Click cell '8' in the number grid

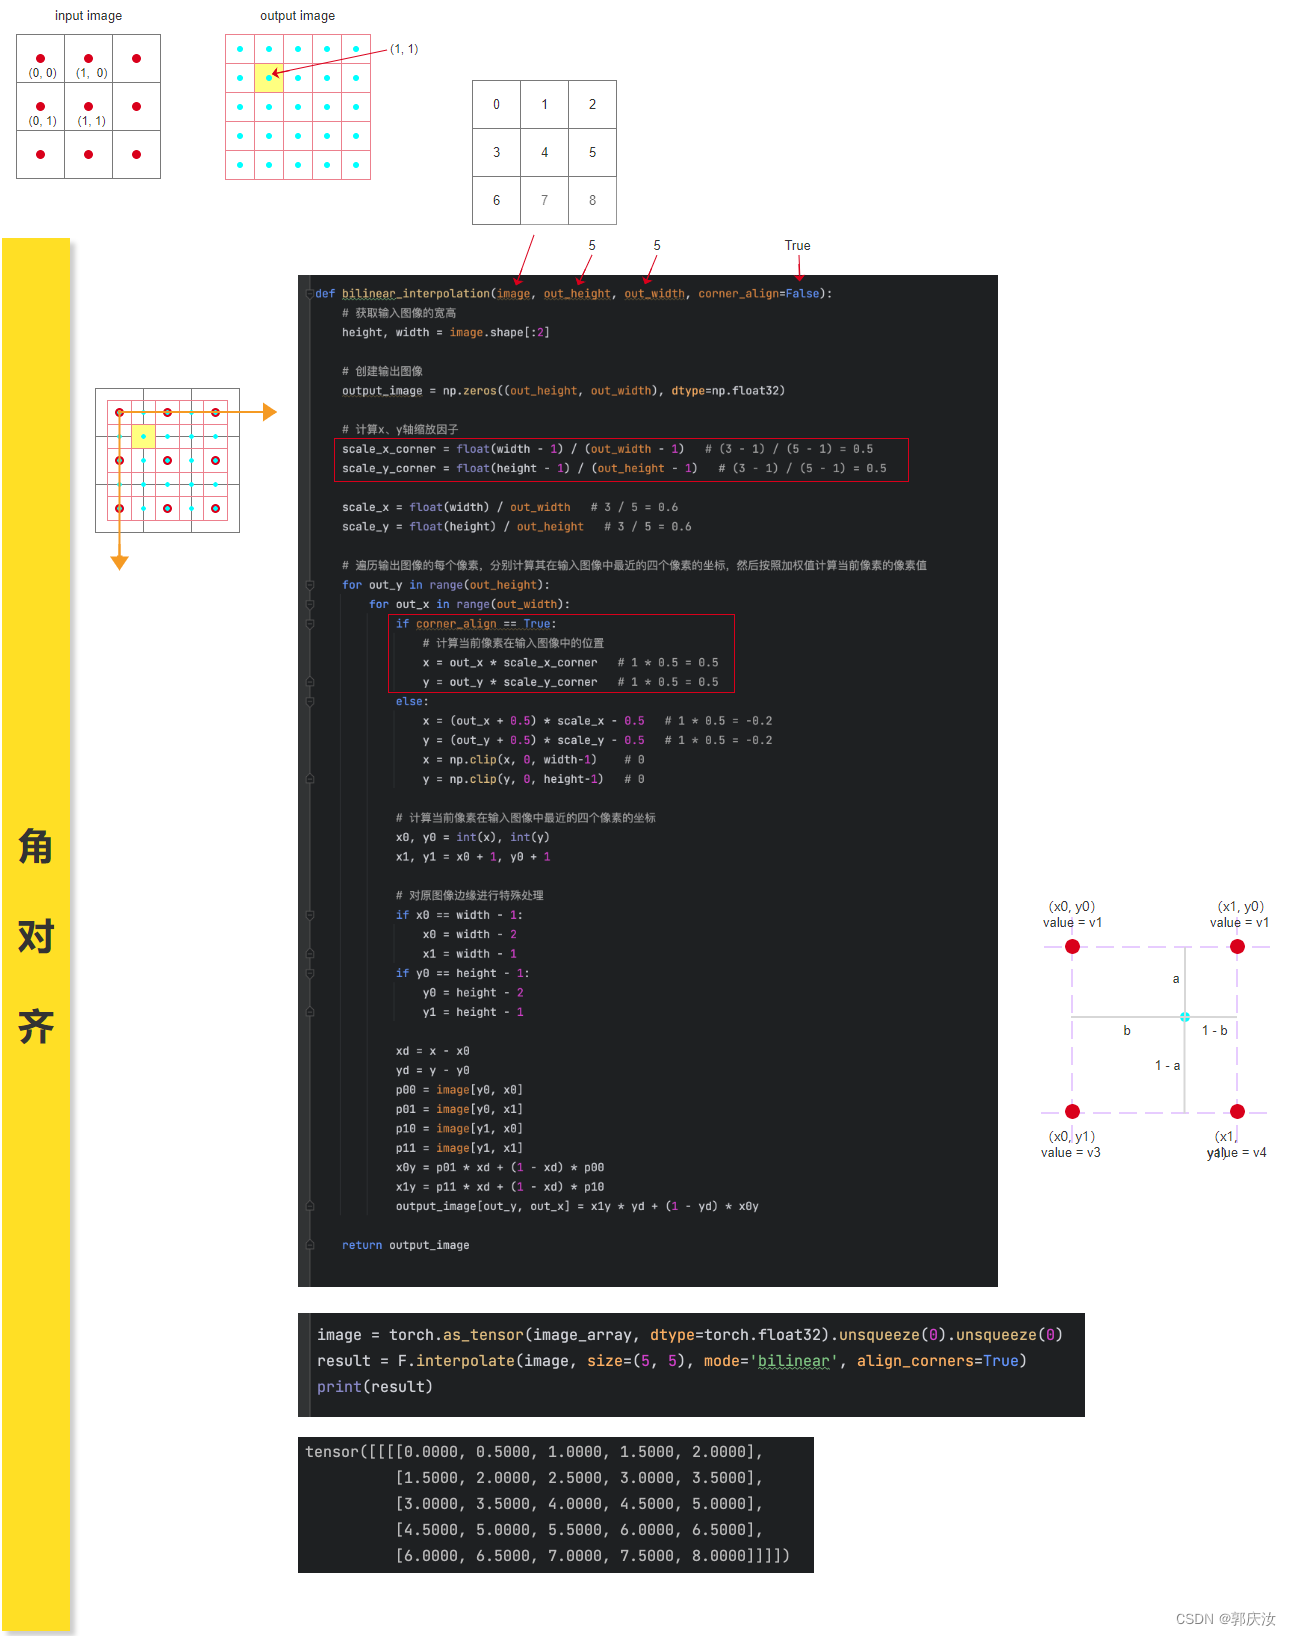coord(592,201)
